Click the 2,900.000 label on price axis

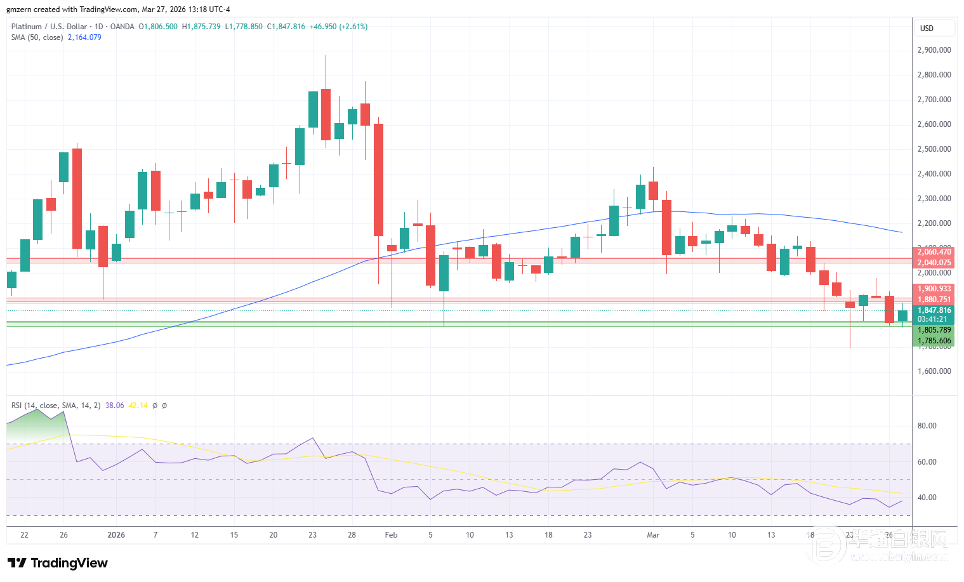coord(932,50)
